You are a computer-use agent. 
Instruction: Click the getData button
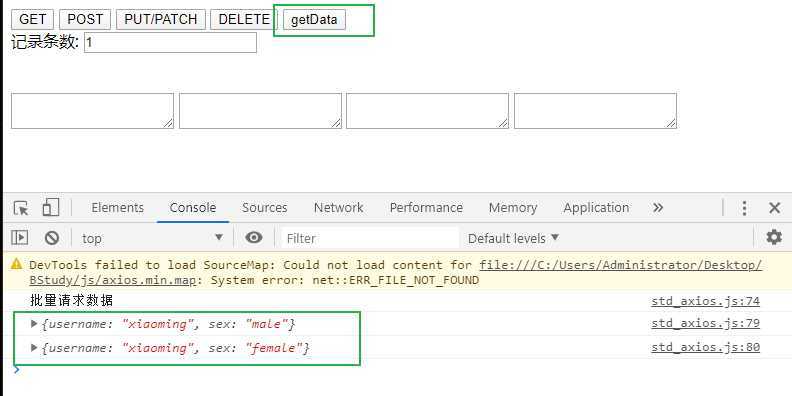click(314, 20)
